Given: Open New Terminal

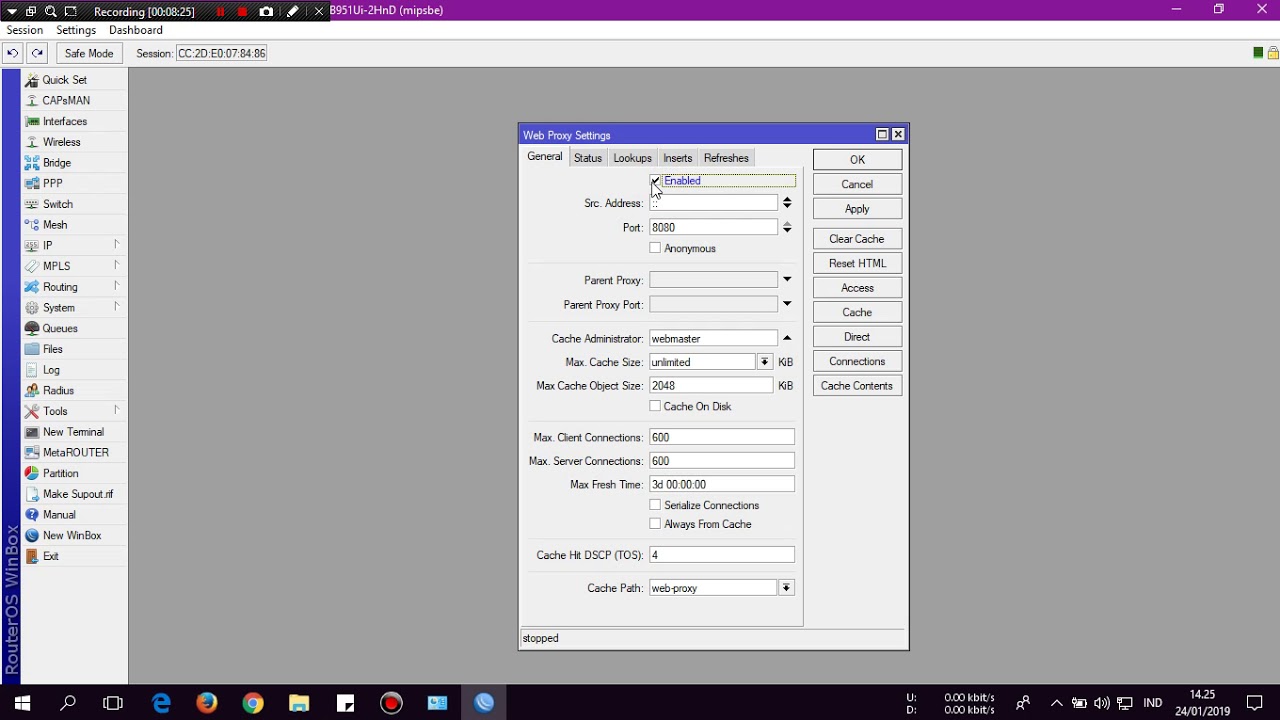Looking at the screenshot, I should (73, 432).
